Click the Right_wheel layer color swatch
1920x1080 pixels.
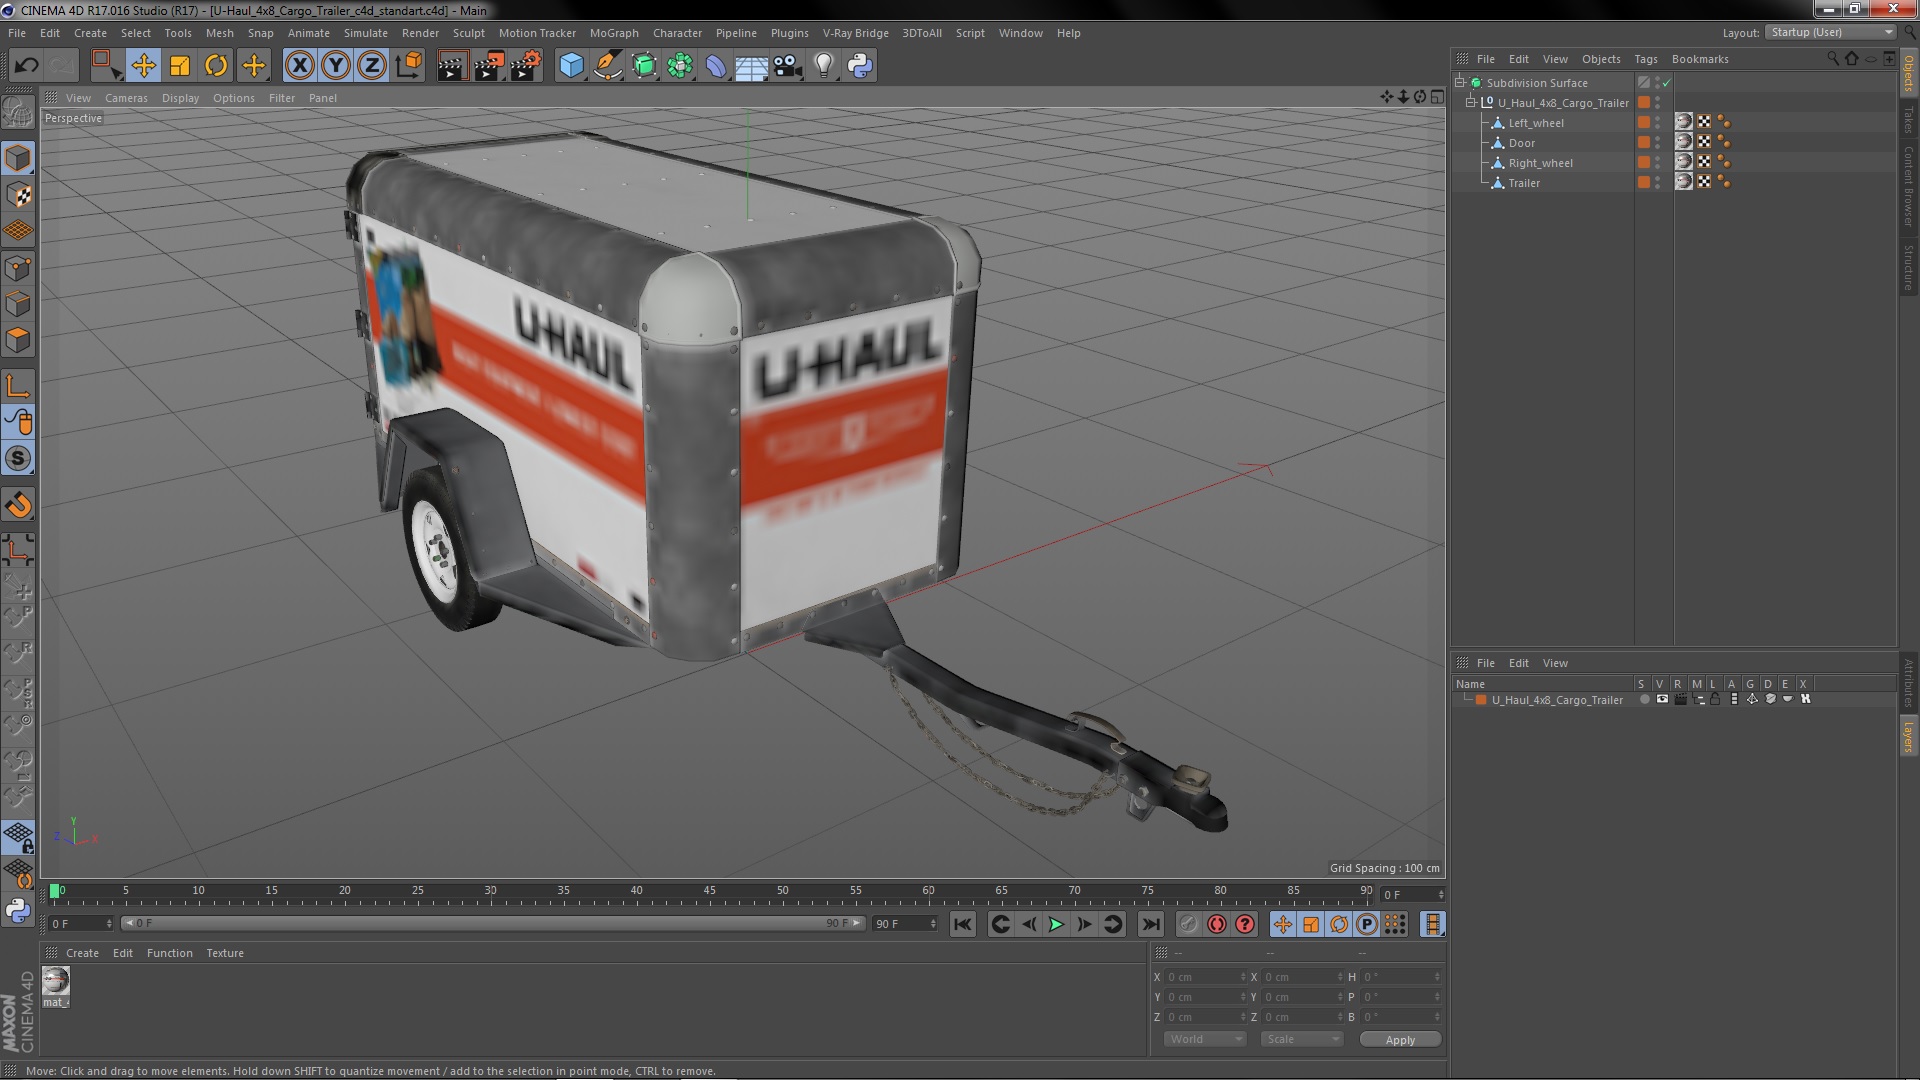1643,162
